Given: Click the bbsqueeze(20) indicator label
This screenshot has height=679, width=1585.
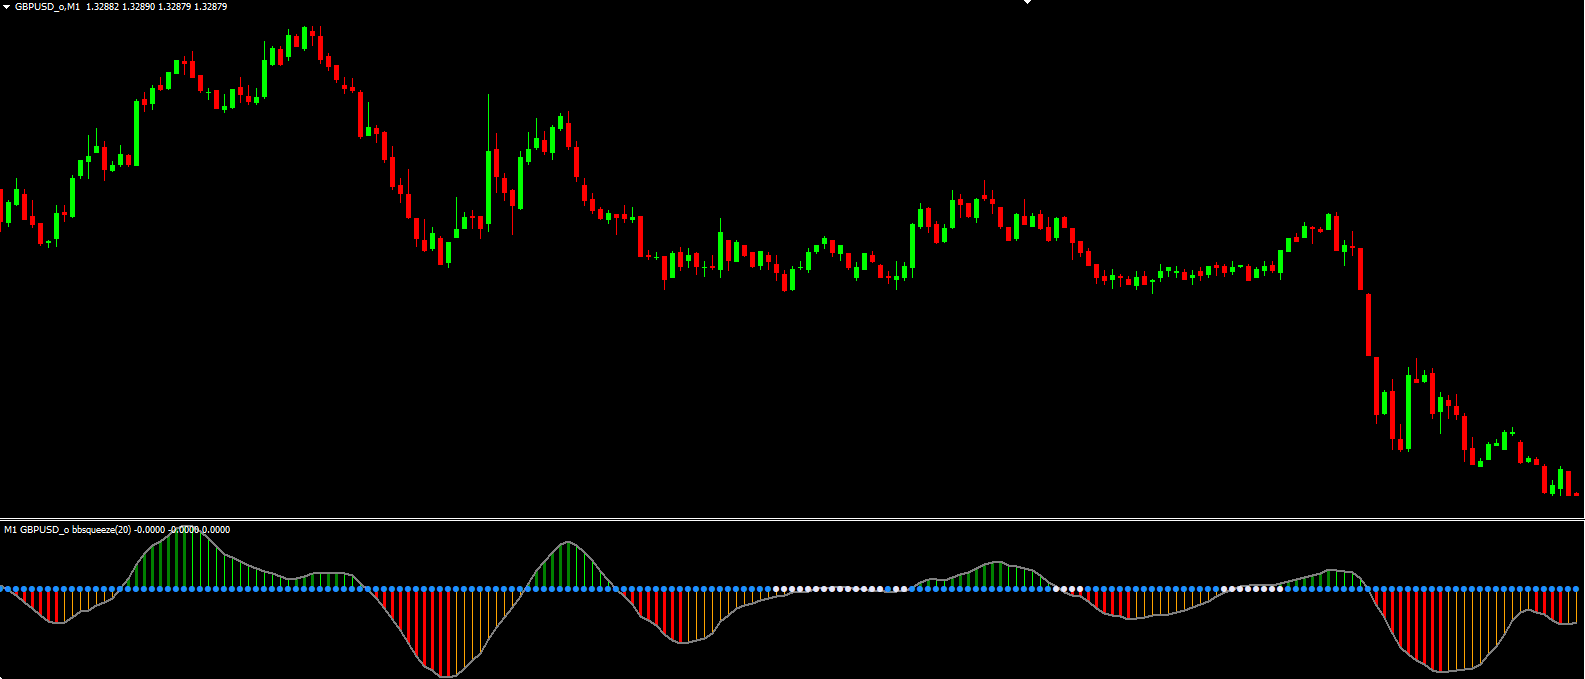Looking at the screenshot, I should (x=101, y=529).
